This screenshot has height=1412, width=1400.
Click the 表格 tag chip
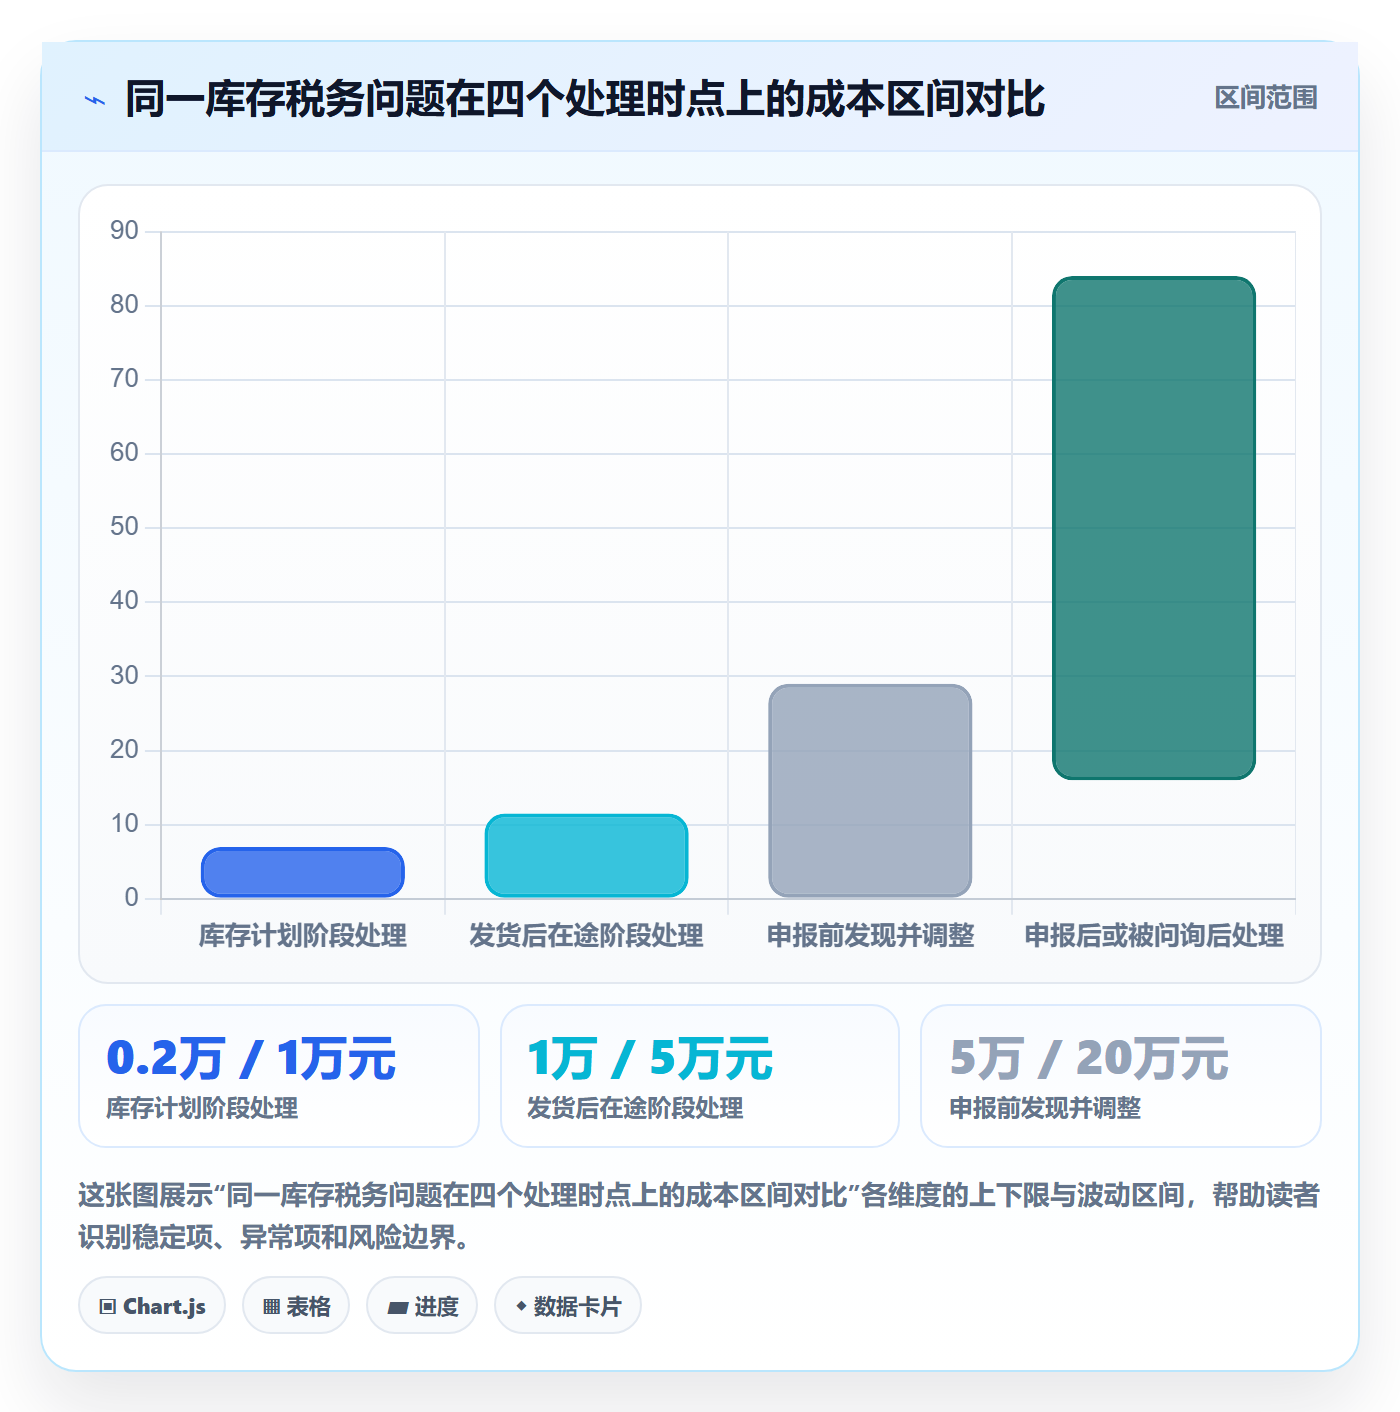(296, 1305)
